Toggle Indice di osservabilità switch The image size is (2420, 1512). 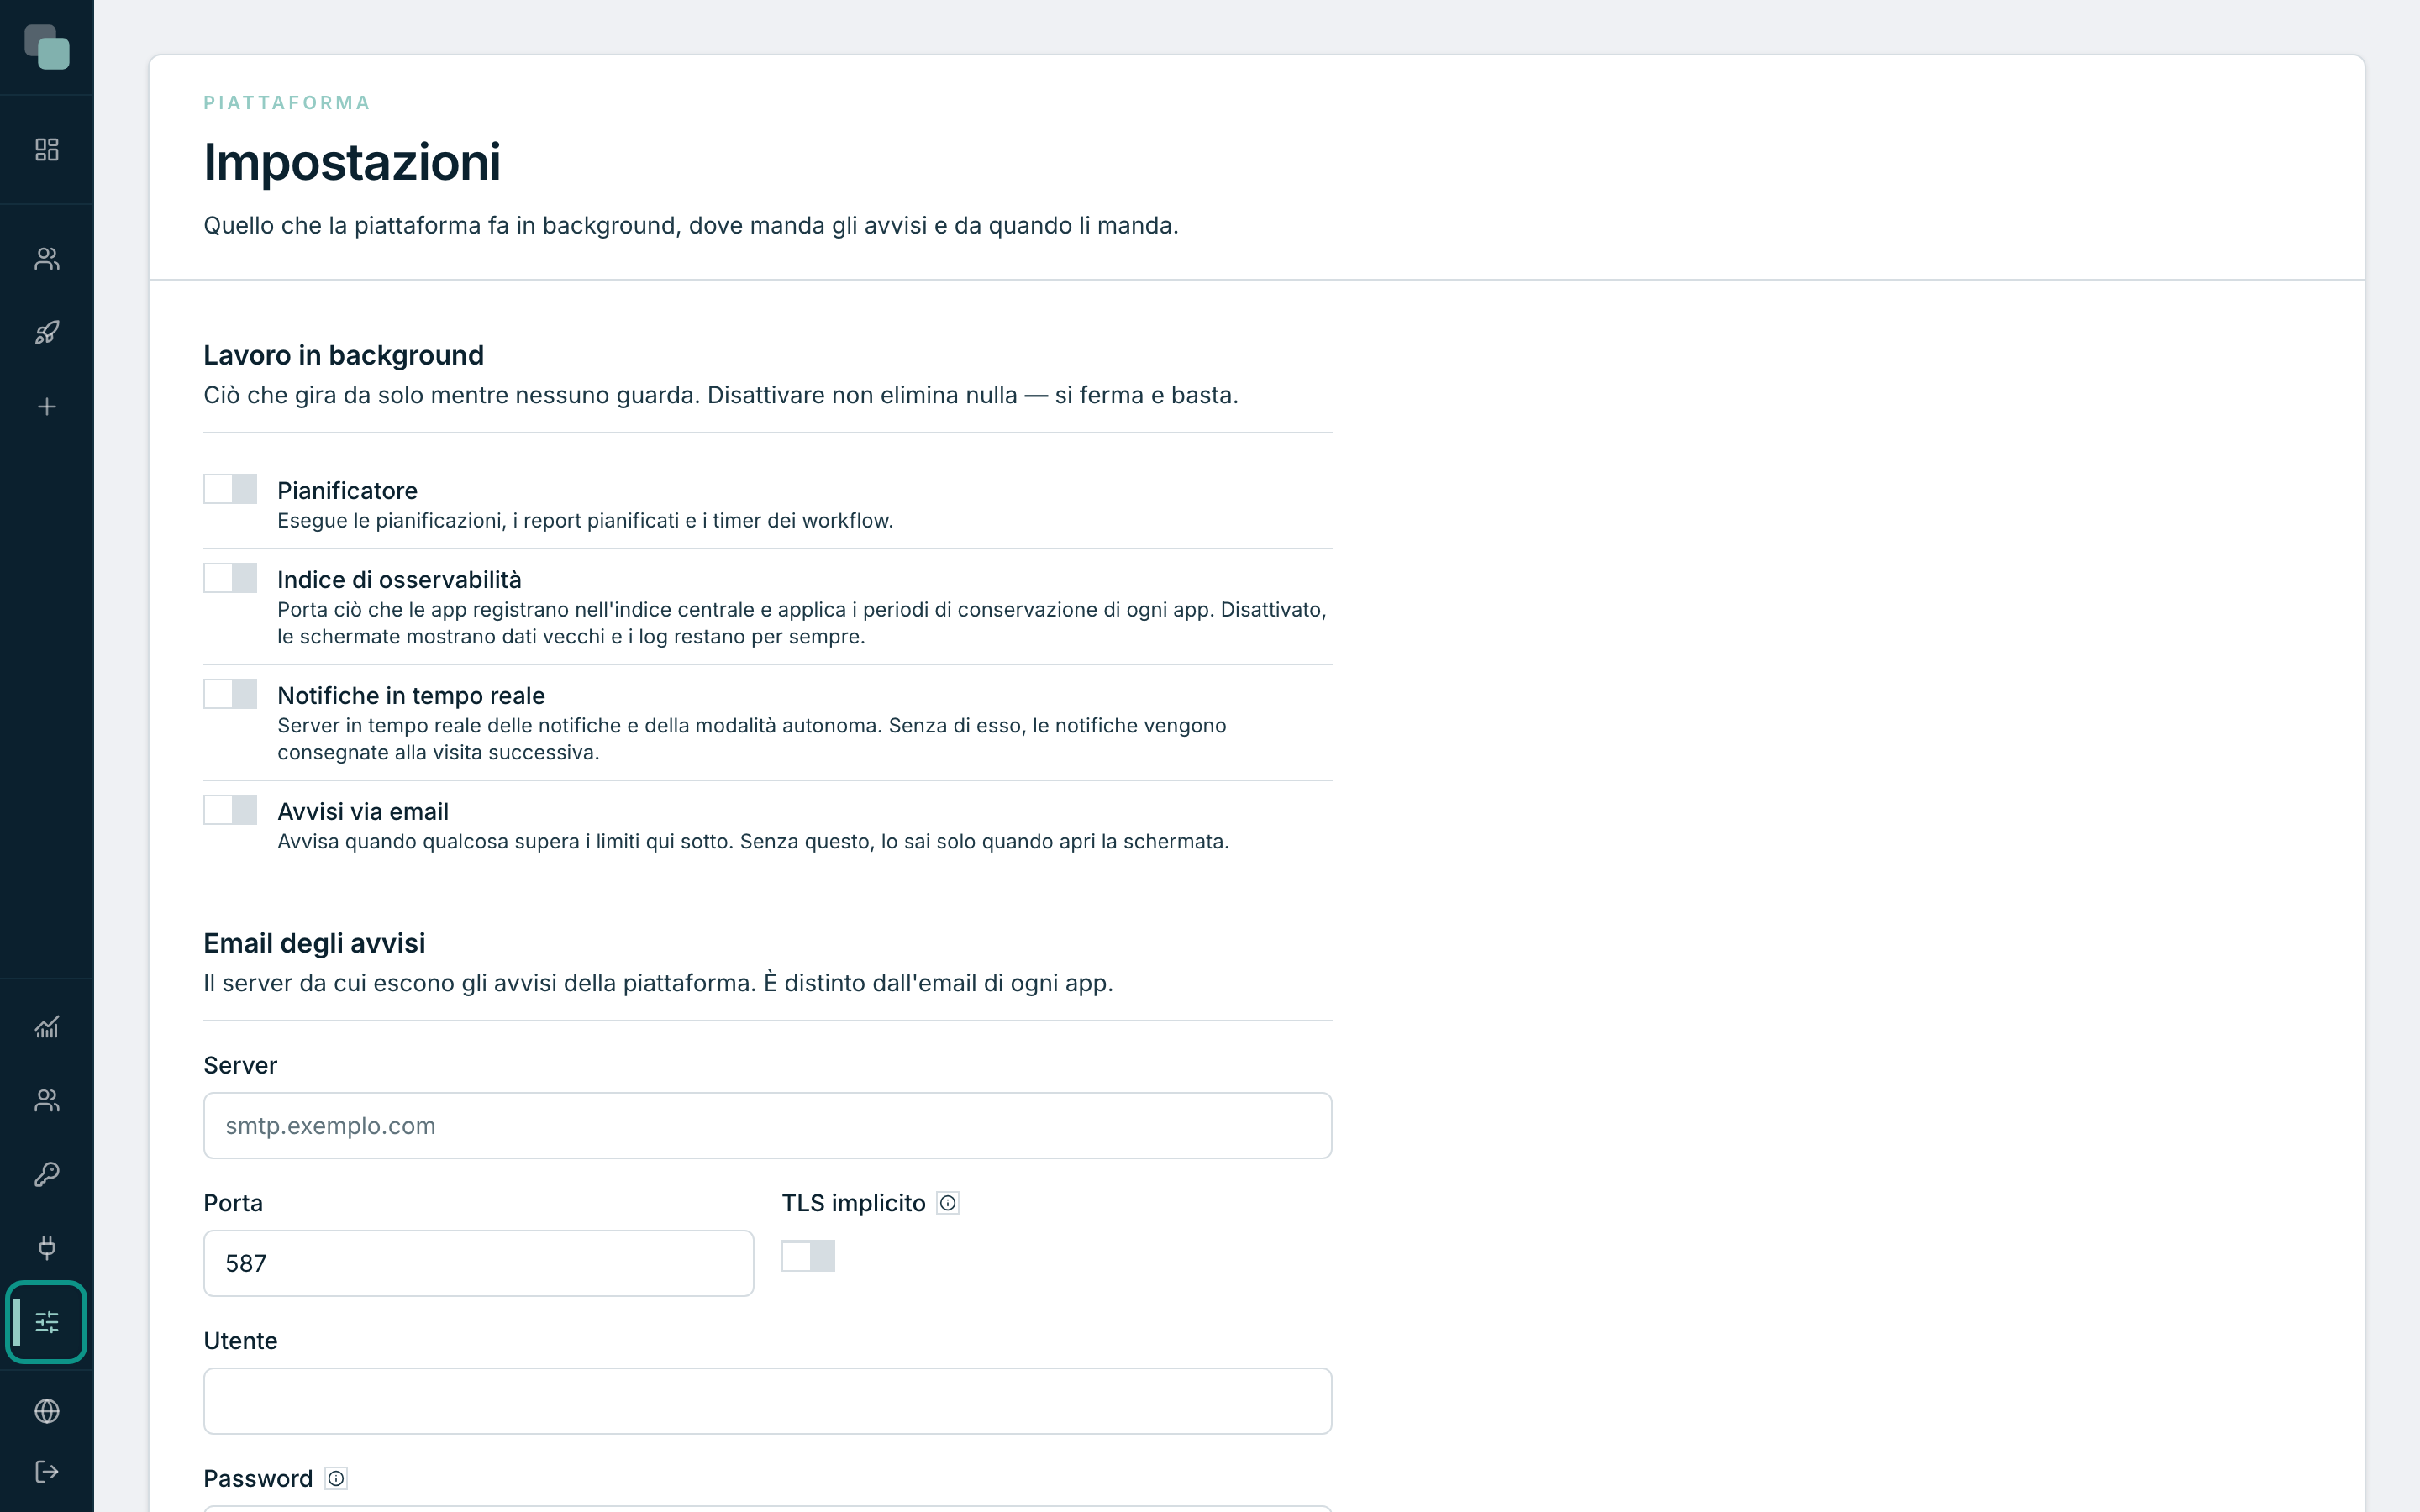pos(230,578)
